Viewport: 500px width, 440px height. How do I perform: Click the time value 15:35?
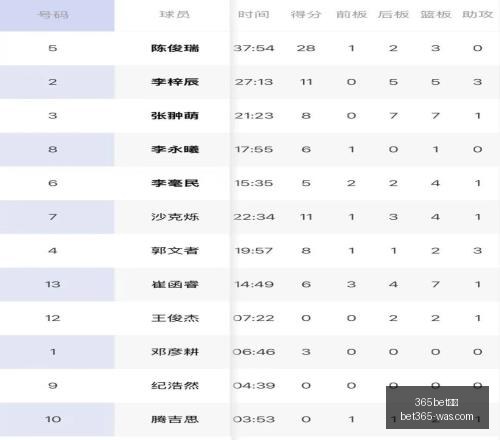click(x=254, y=183)
